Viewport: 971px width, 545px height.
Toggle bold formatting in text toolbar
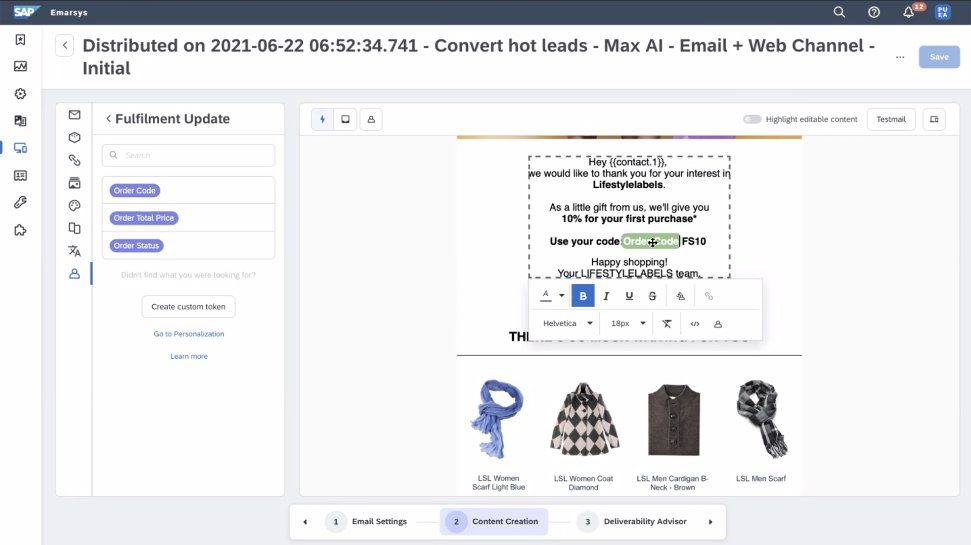(583, 296)
